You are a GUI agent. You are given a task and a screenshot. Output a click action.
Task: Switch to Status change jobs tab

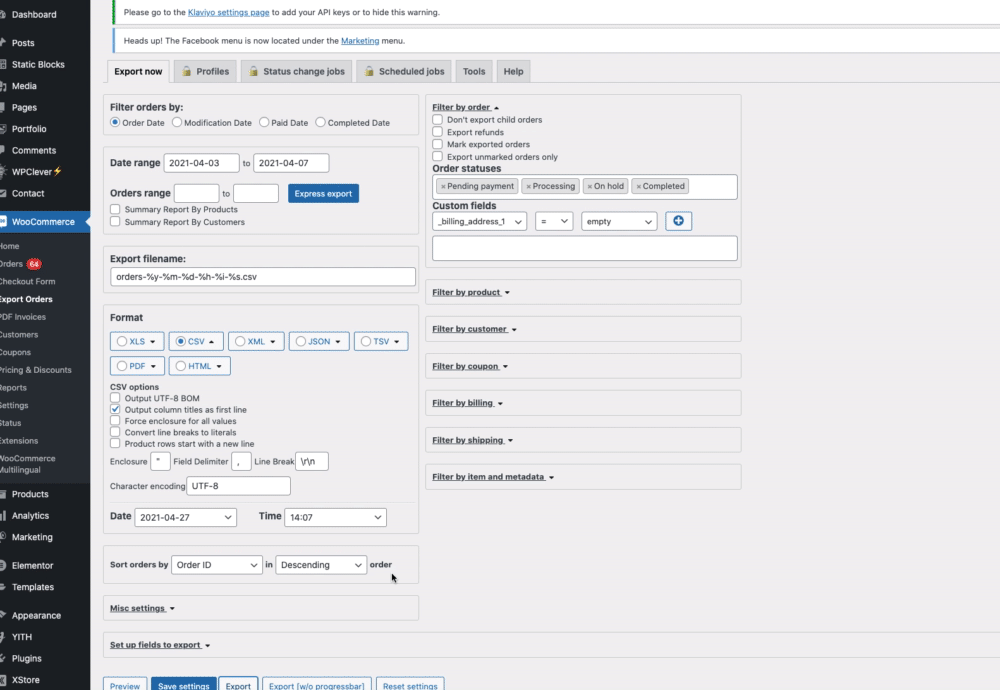point(297,71)
